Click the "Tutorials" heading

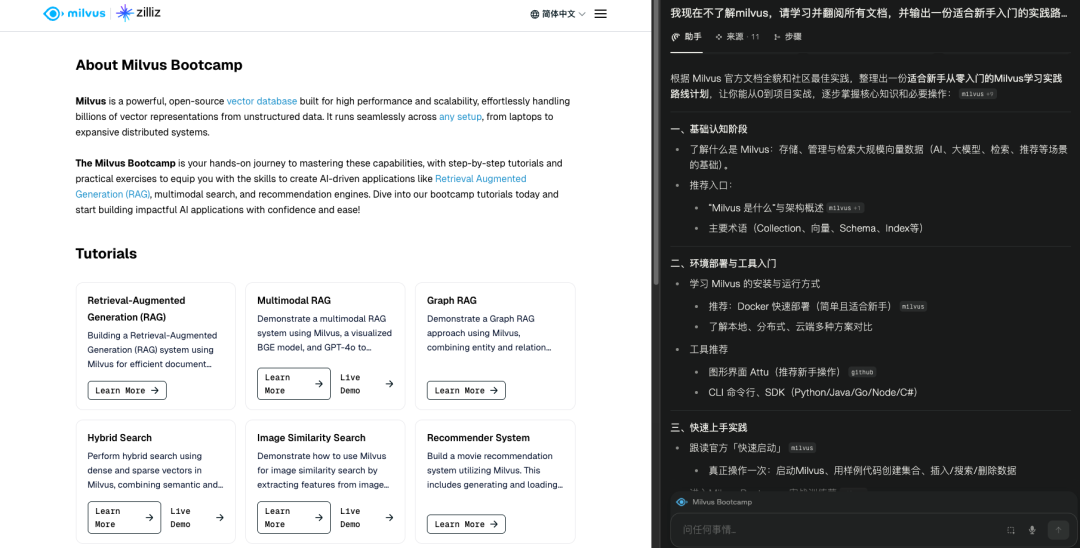pyautogui.click(x=106, y=253)
